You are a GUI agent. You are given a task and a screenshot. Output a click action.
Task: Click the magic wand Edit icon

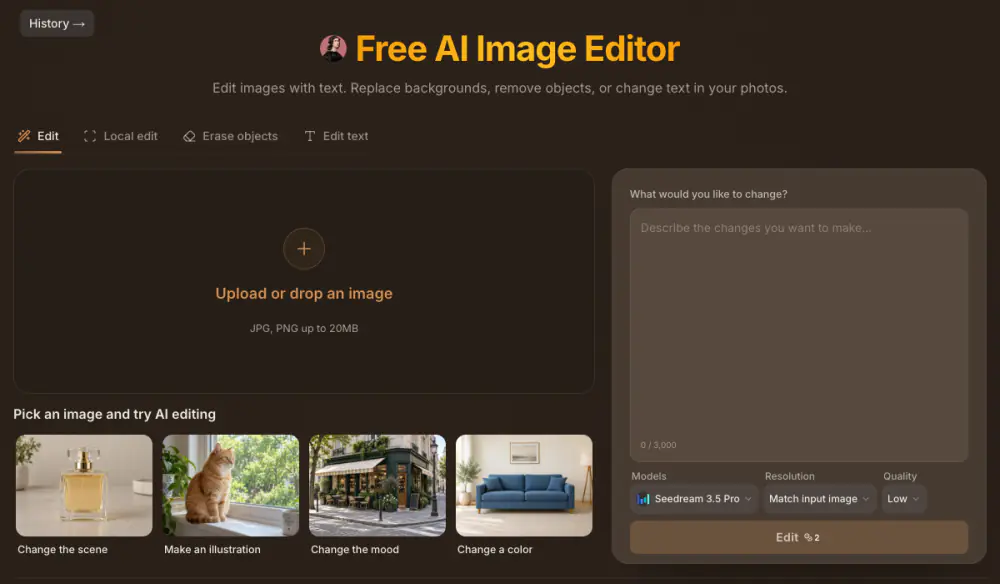pos(24,136)
